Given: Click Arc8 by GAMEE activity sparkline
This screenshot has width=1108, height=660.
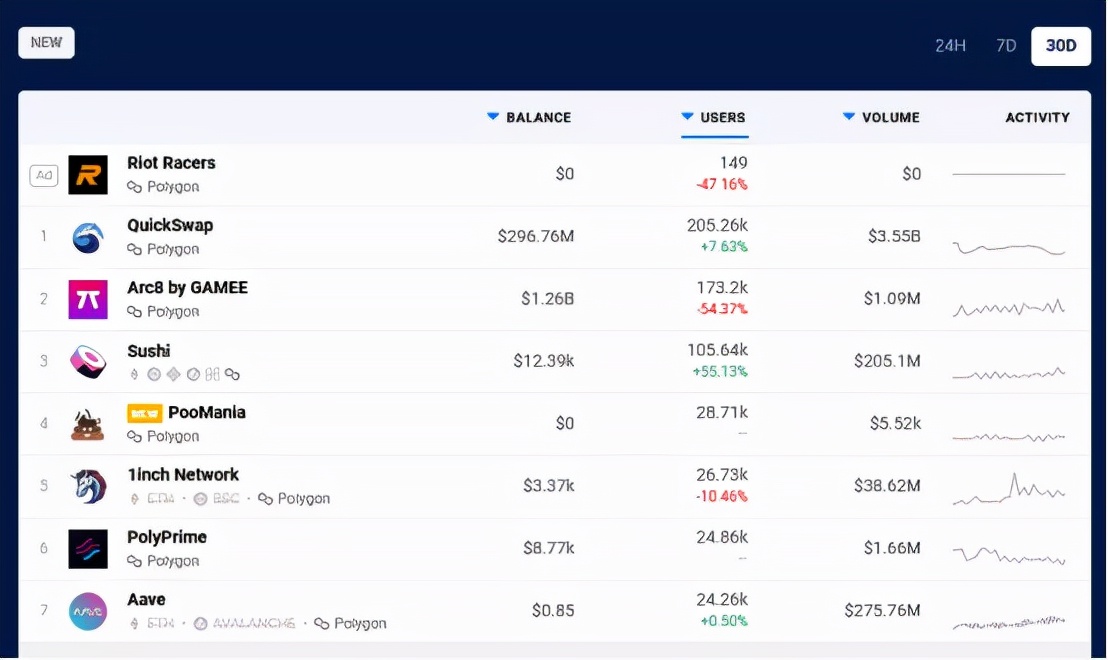Looking at the screenshot, I should pyautogui.click(x=1008, y=307).
